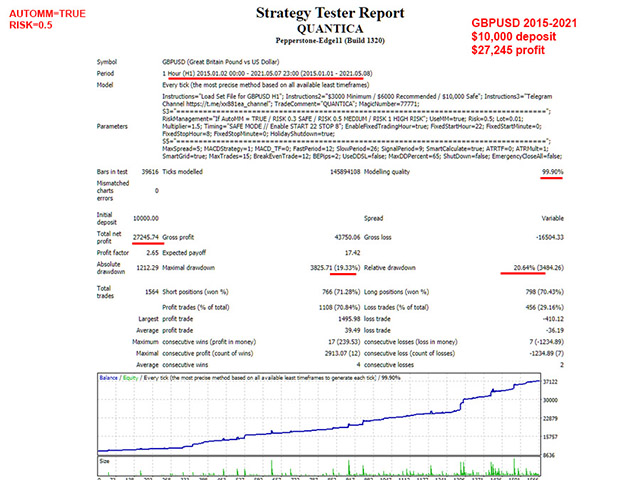Click profit trades value 1108 (70.84%)
Image resolution: width=640 pixels, height=480 pixels.
(x=339, y=307)
